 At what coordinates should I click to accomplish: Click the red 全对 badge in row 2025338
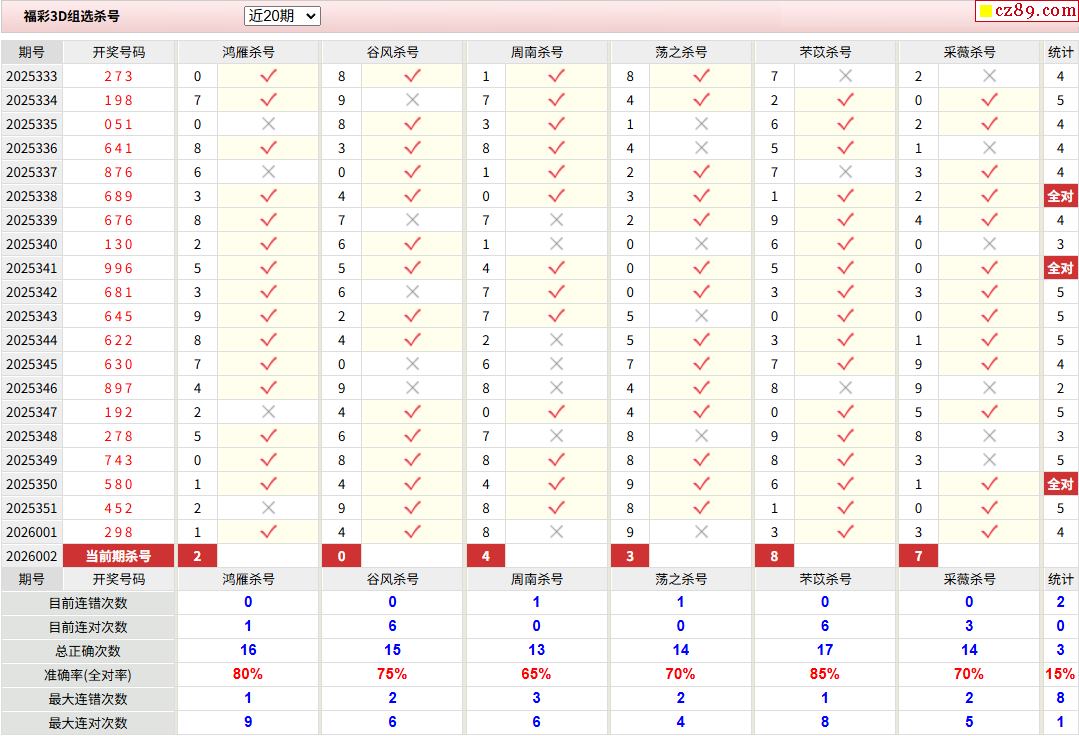coord(1060,196)
